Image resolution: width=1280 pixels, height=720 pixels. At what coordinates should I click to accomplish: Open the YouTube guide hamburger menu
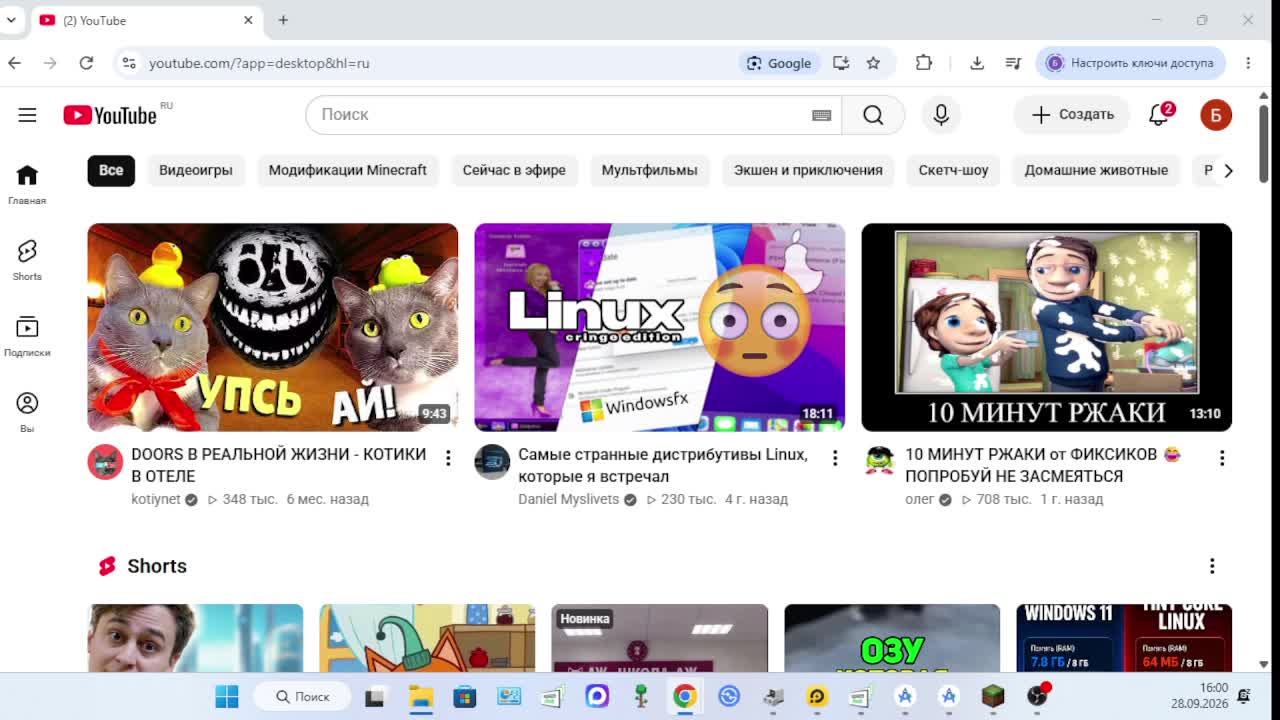point(27,115)
